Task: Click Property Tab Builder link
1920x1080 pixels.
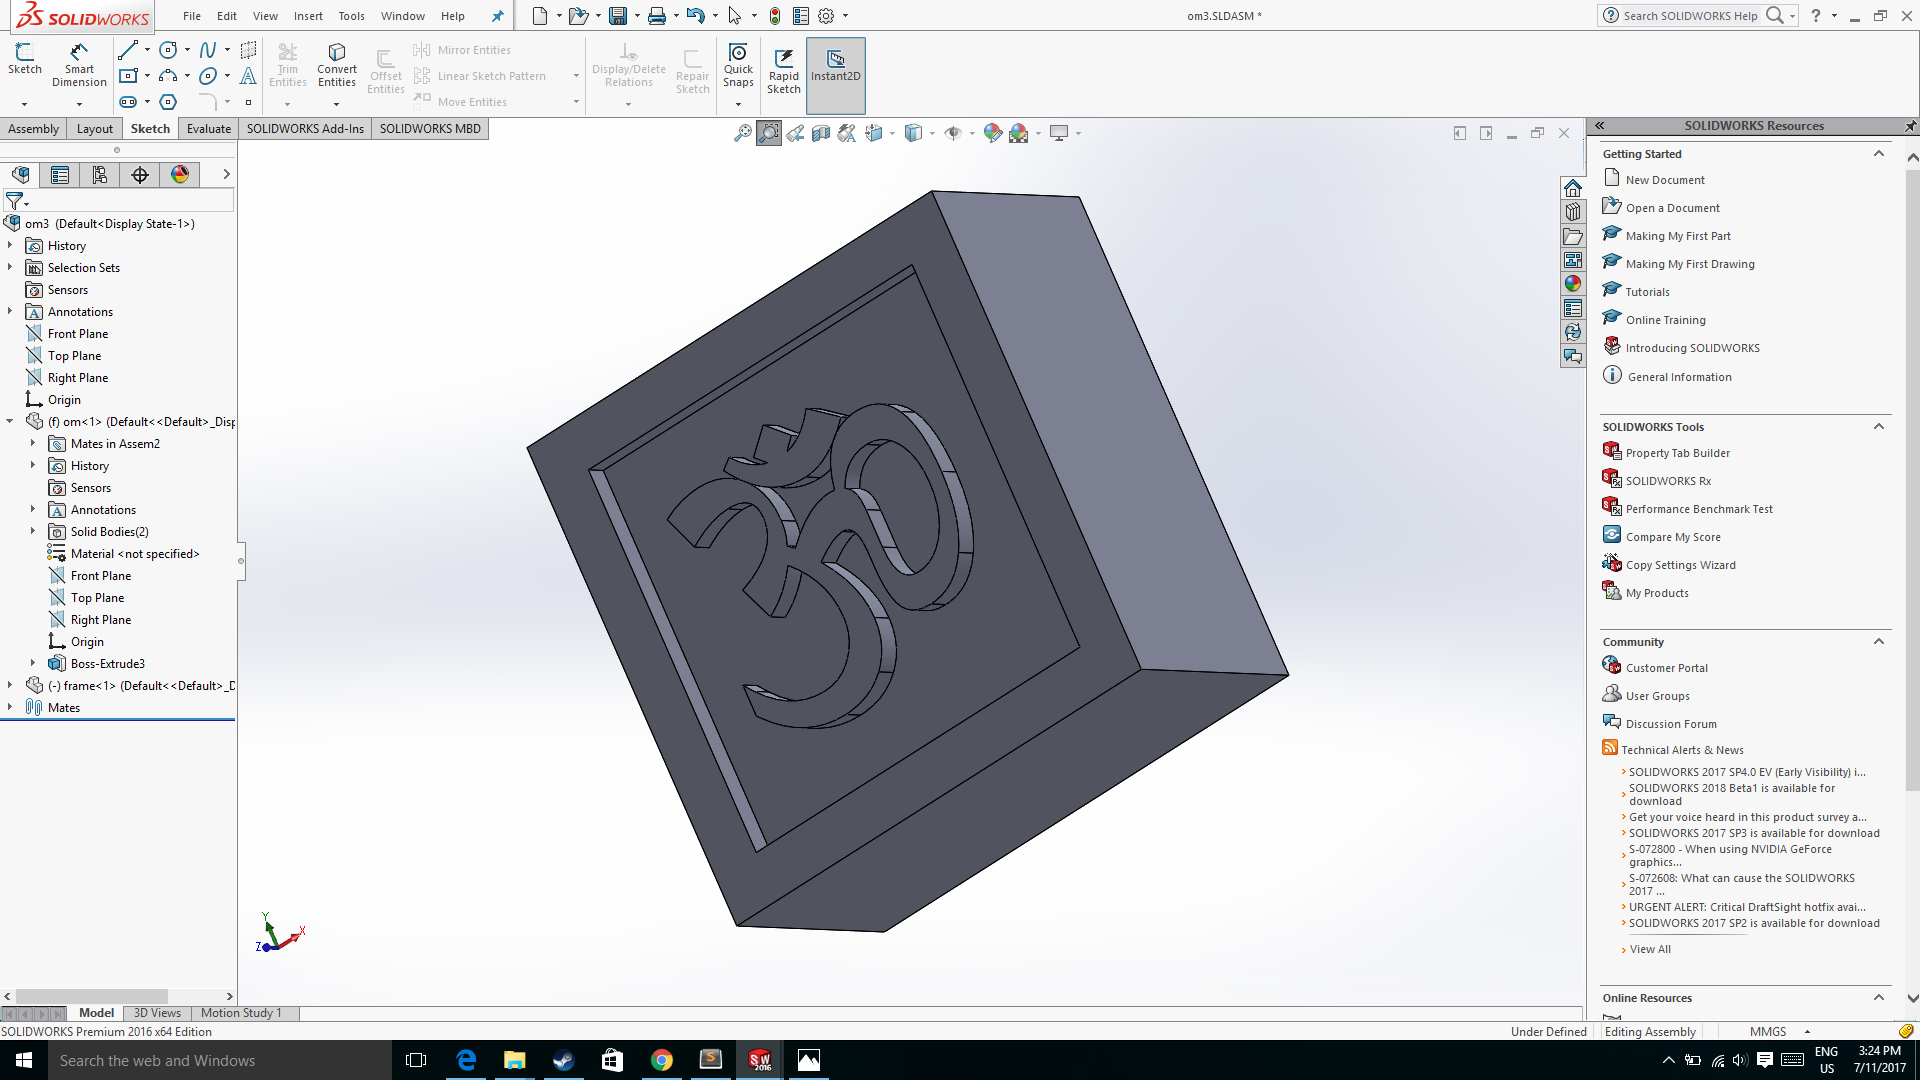Action: tap(1678, 453)
